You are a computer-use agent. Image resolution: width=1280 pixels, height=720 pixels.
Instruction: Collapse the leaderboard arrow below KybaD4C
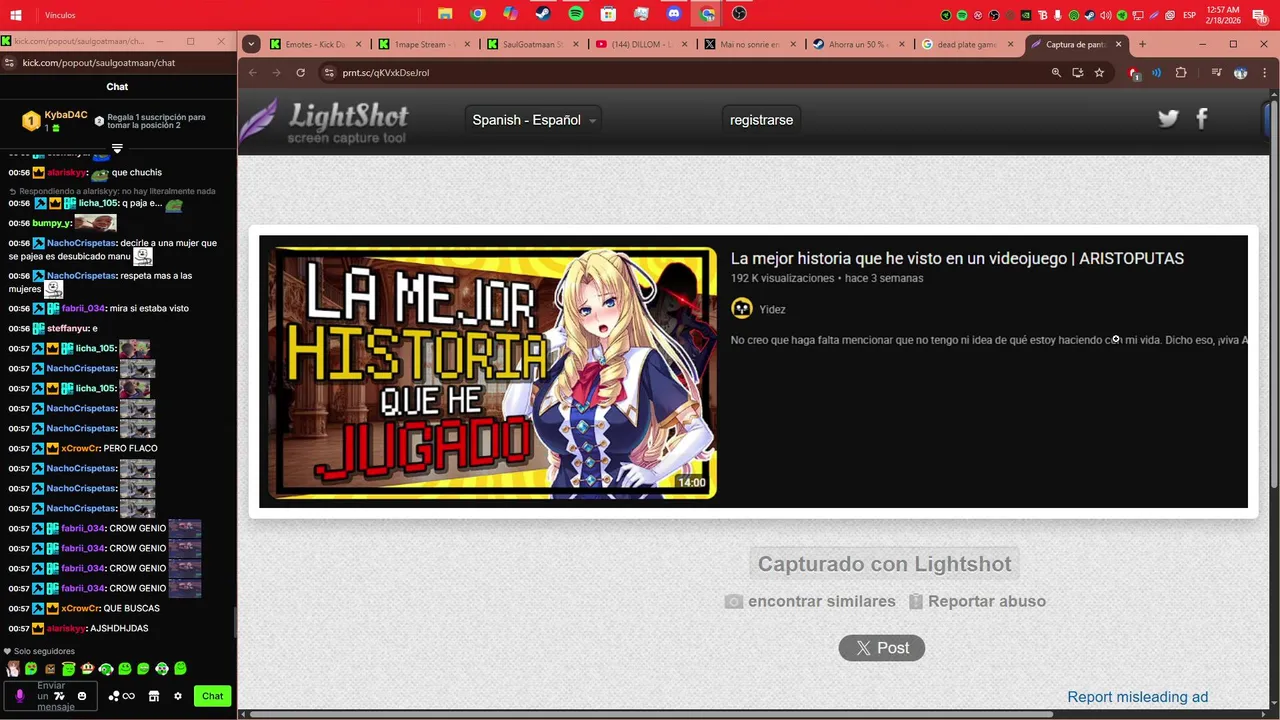(117, 148)
